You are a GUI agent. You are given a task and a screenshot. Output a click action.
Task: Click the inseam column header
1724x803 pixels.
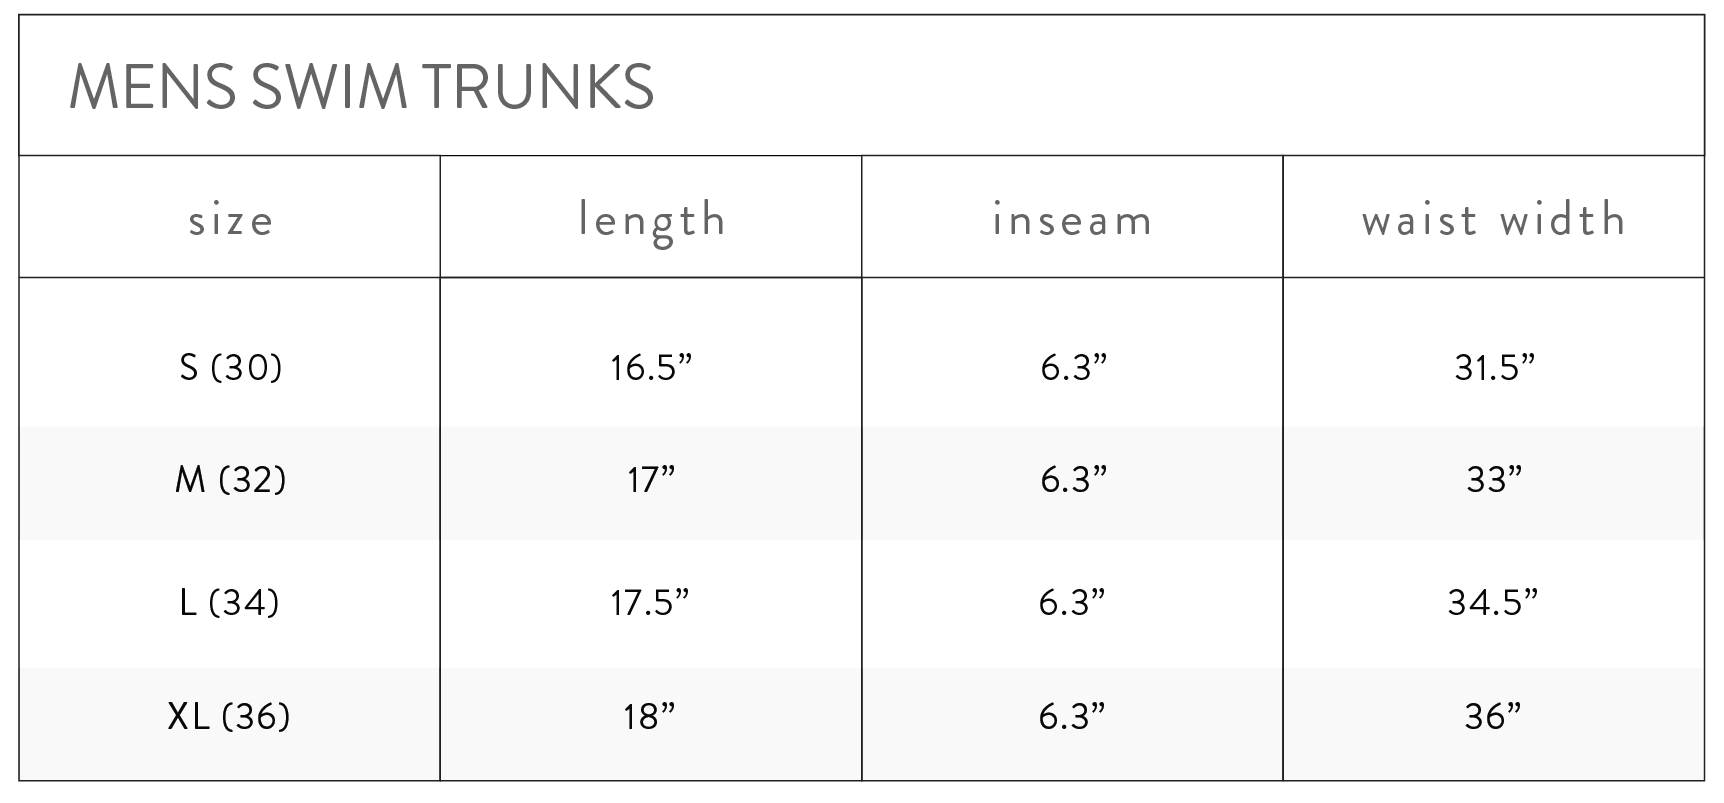click(x=1073, y=220)
